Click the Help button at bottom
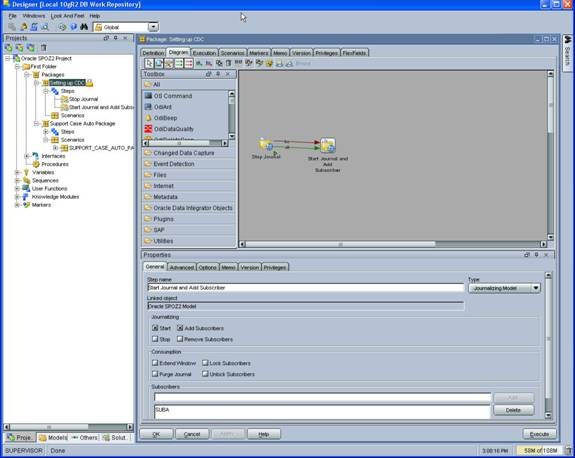Screen dimensions: 575x458 264,434
